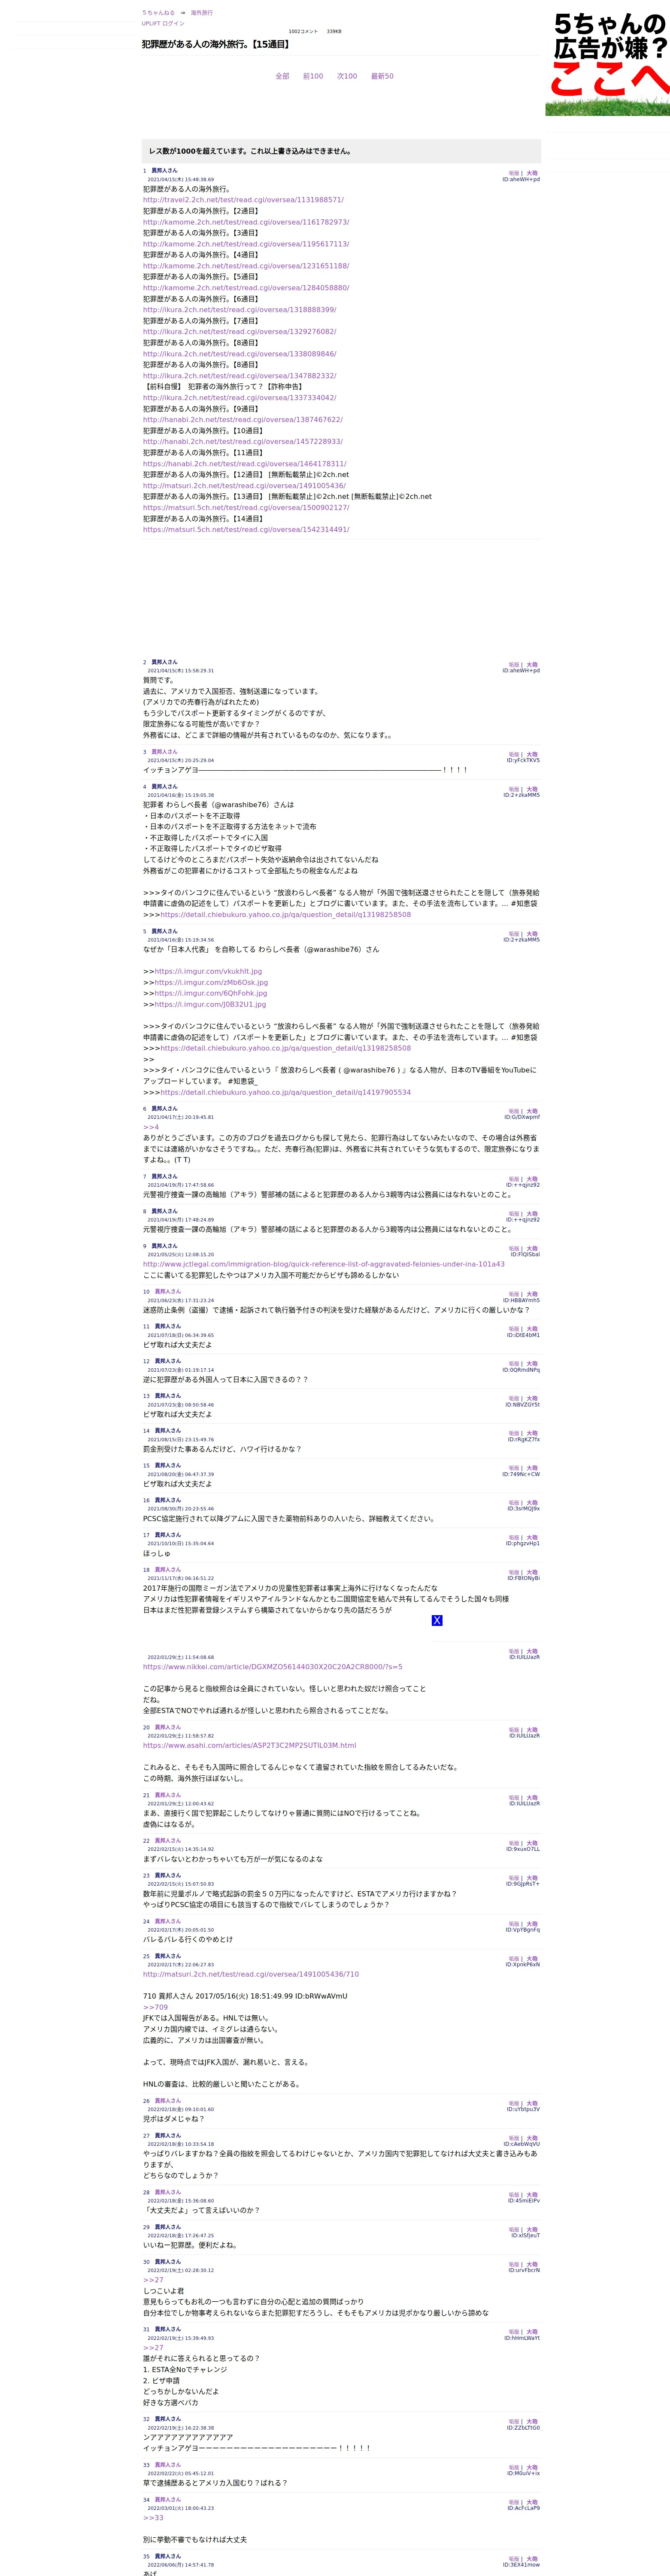Select the 前100 navigation link

click(x=313, y=76)
